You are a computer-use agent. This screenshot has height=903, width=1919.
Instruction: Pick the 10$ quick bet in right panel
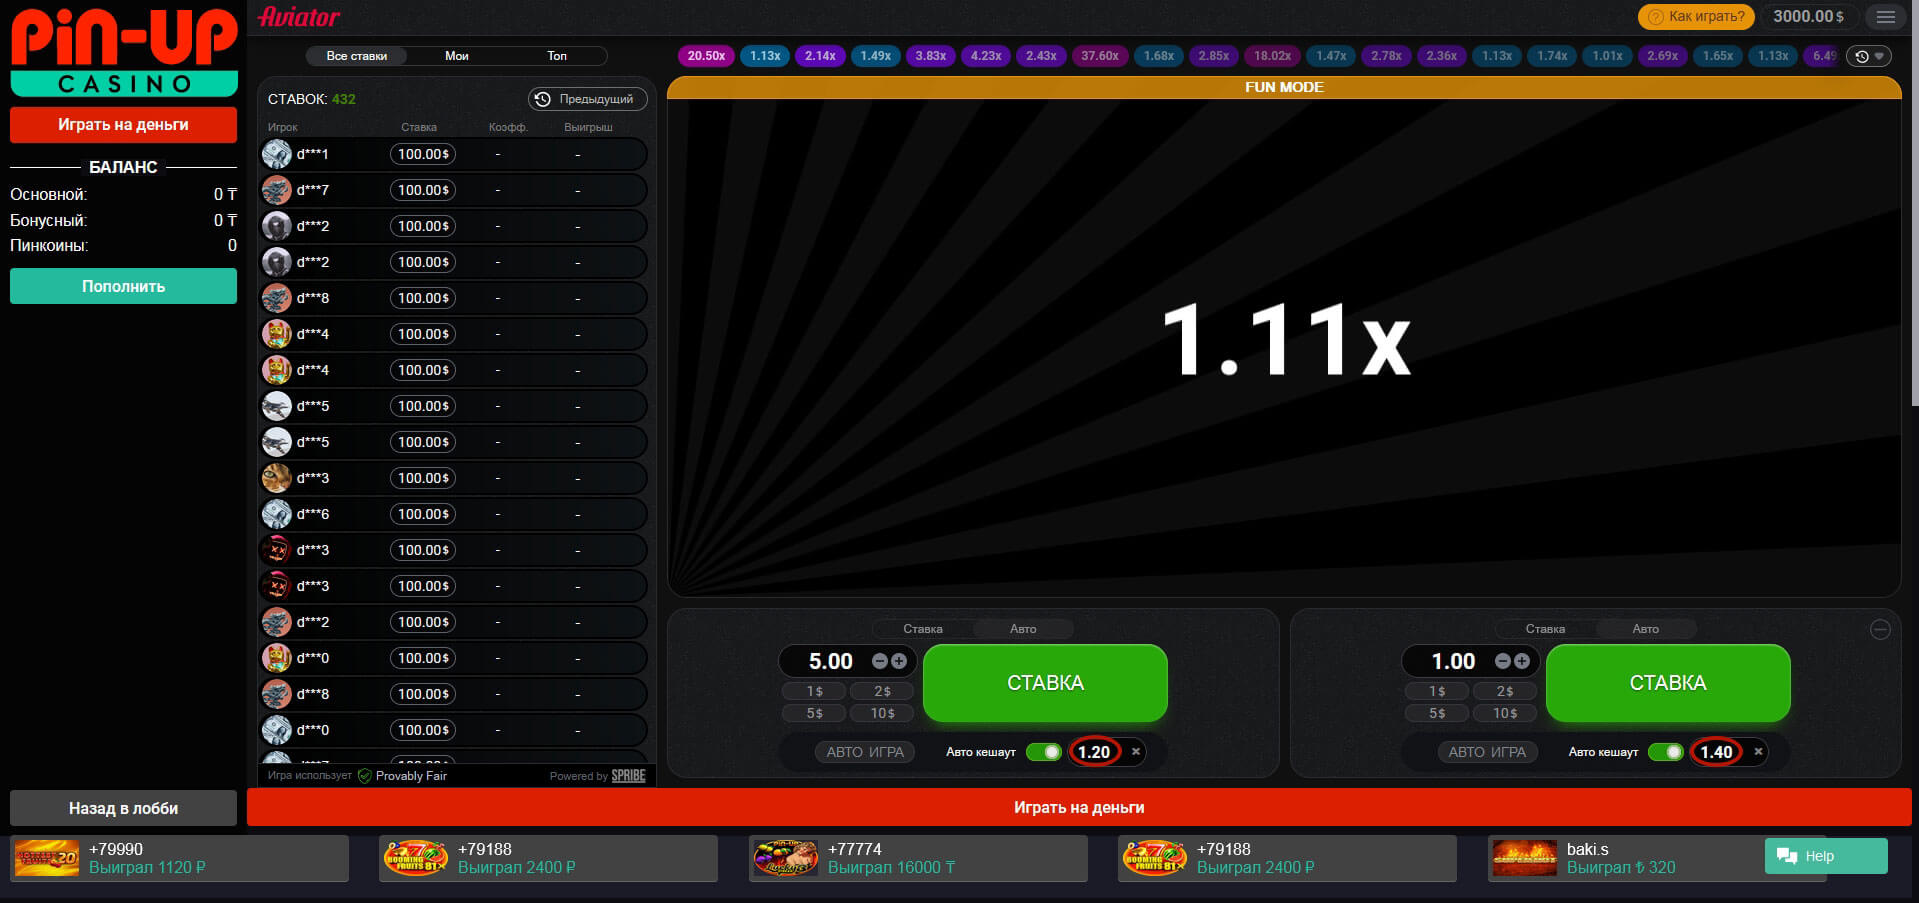point(1505,713)
